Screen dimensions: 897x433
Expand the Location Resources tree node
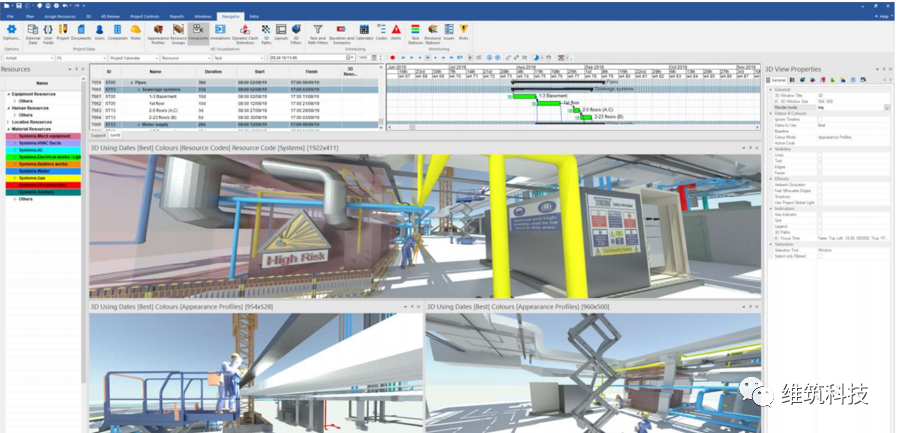(x=9, y=122)
